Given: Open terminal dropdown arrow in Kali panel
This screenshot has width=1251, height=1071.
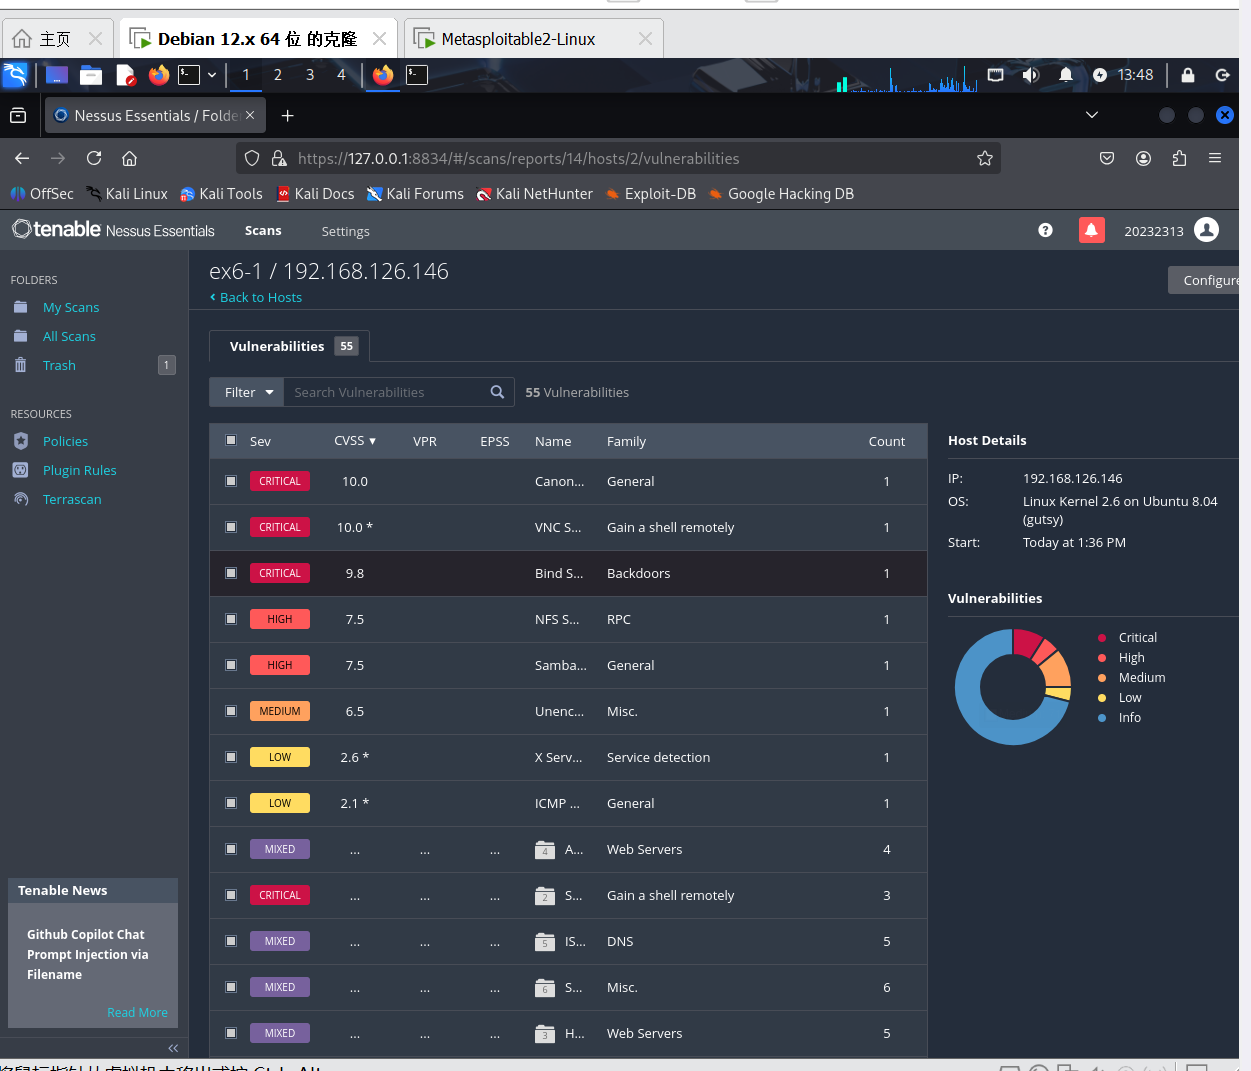Looking at the screenshot, I should pyautogui.click(x=212, y=75).
